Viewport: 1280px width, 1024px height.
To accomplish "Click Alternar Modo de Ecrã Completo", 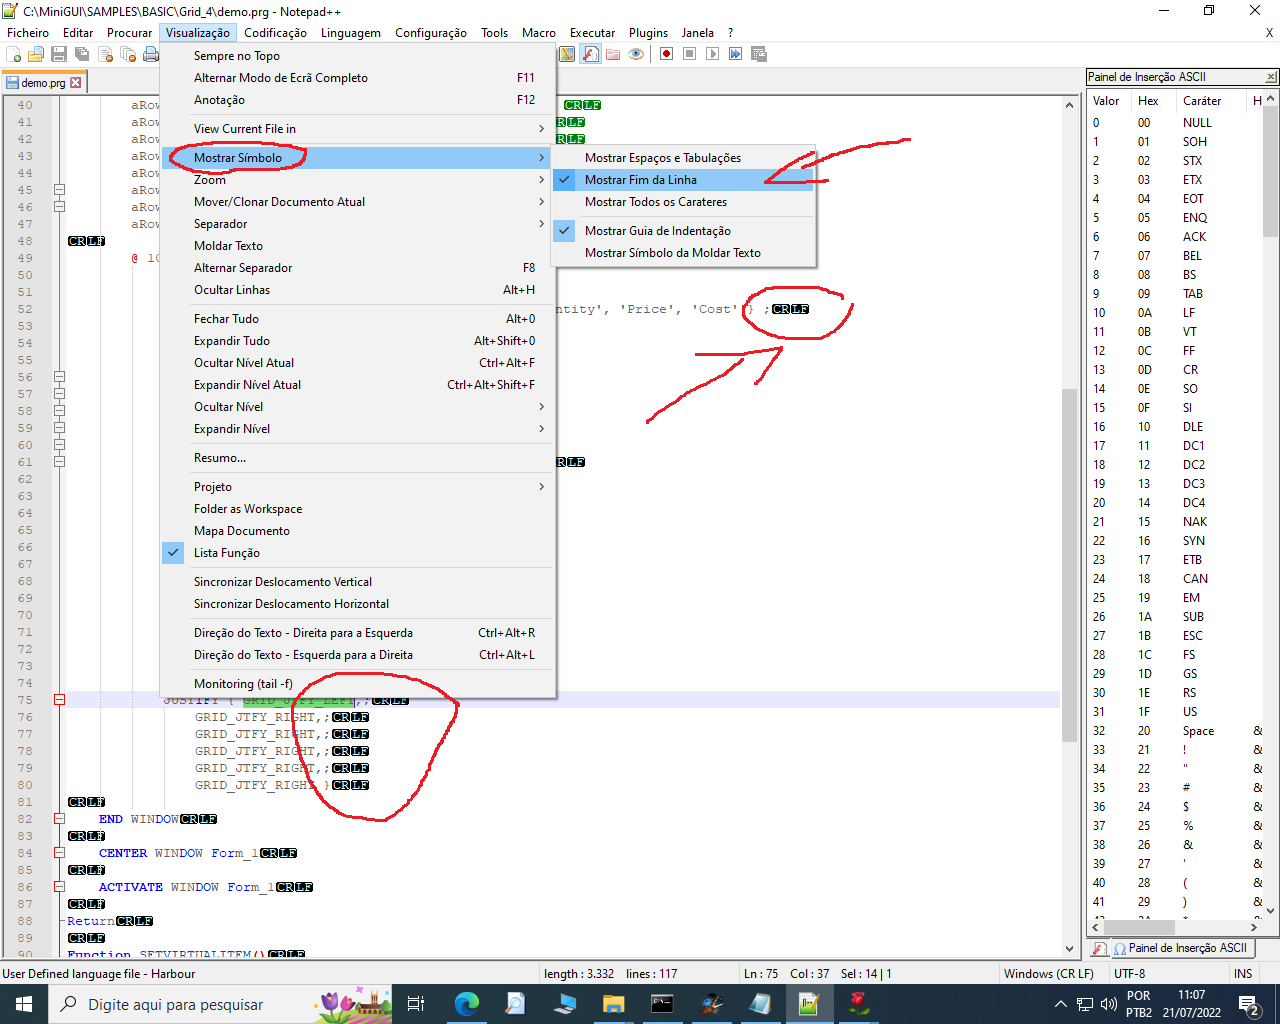I will coord(357,78).
